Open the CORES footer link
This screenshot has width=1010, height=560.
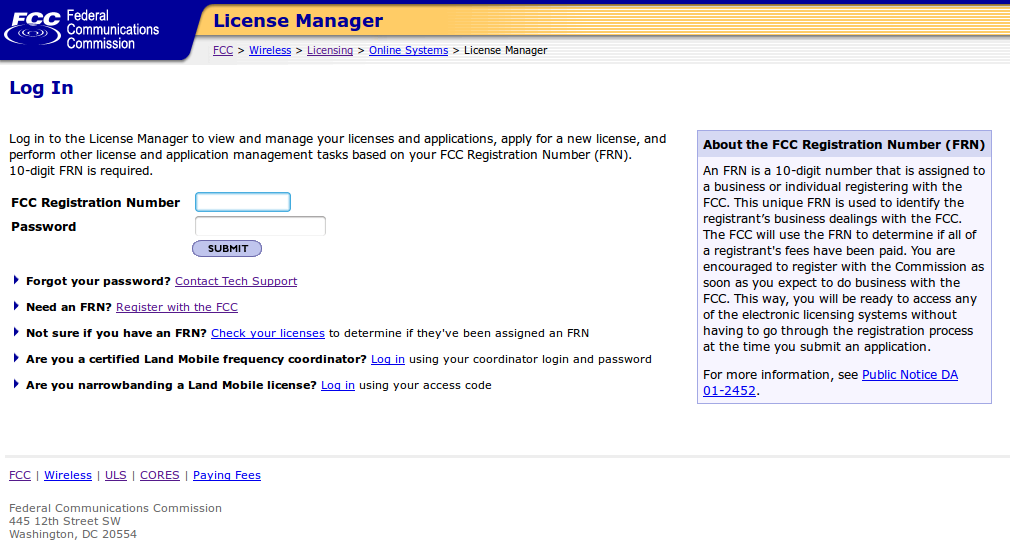point(160,475)
